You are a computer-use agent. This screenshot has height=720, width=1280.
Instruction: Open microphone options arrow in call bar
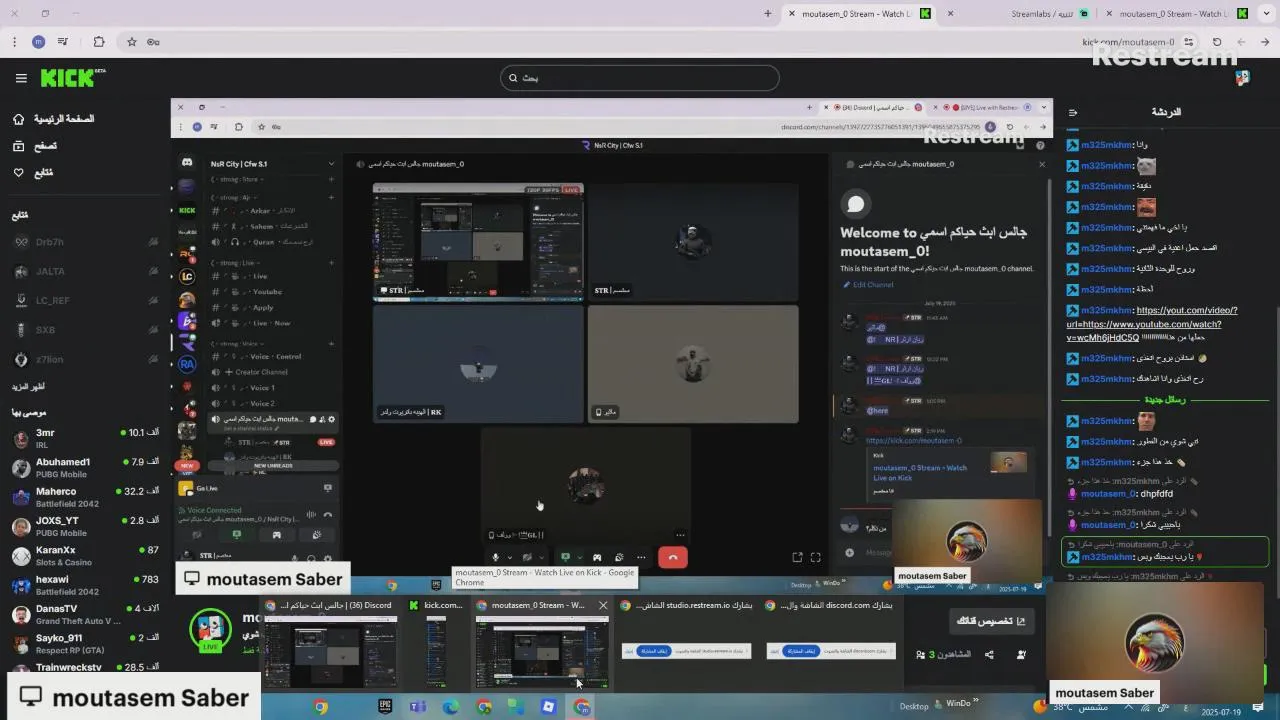pos(509,558)
